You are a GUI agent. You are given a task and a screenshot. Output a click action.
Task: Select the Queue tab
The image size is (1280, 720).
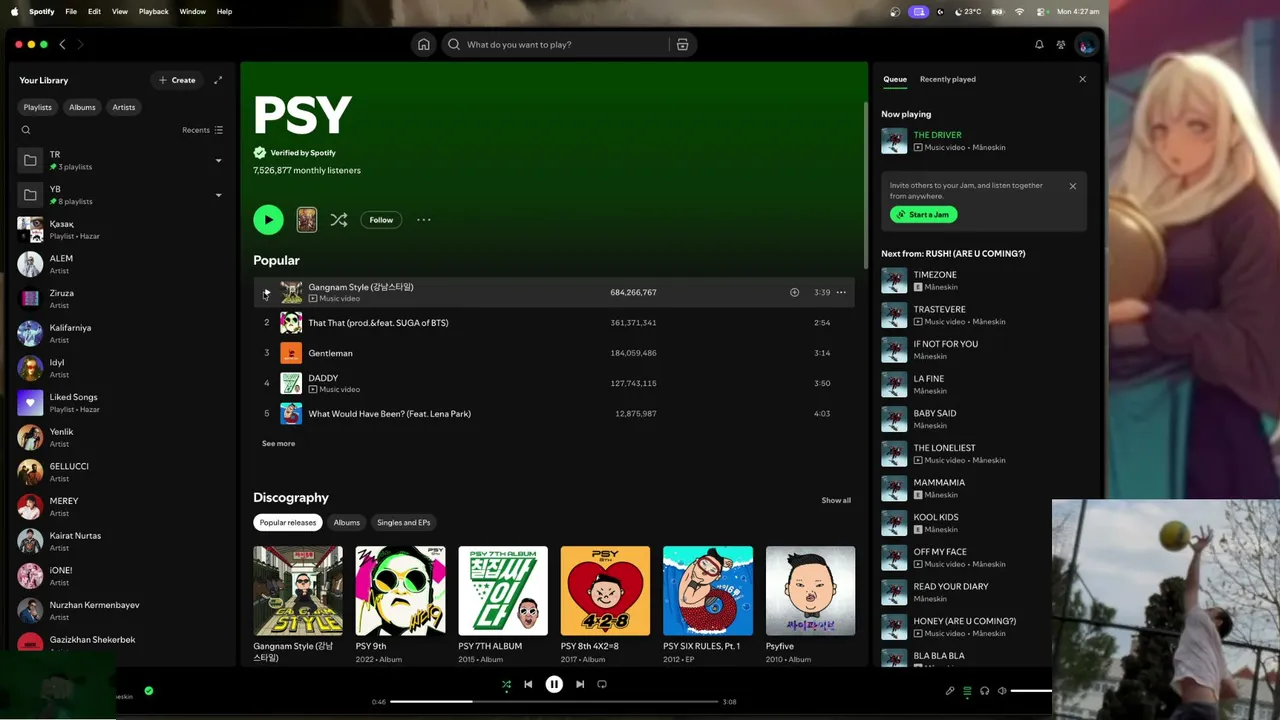(895, 79)
